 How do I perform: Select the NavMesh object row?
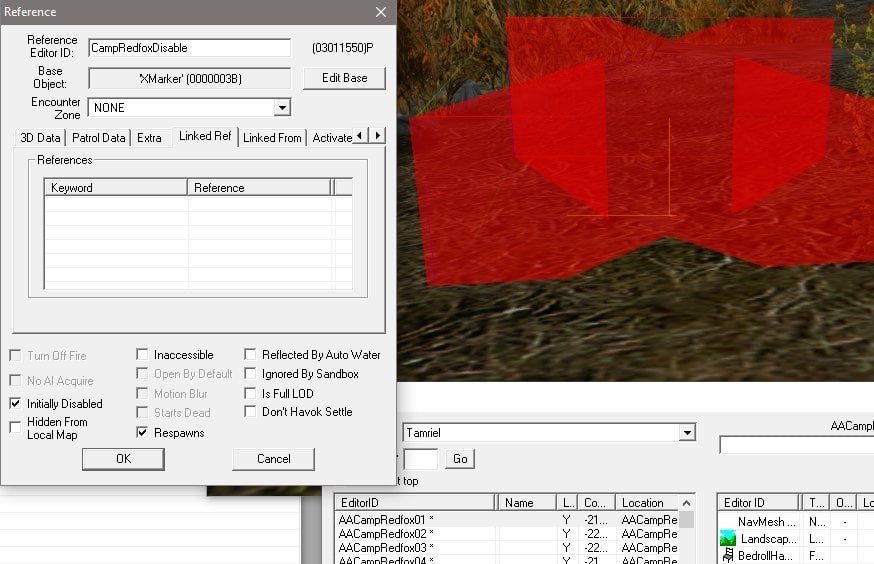(x=795, y=522)
